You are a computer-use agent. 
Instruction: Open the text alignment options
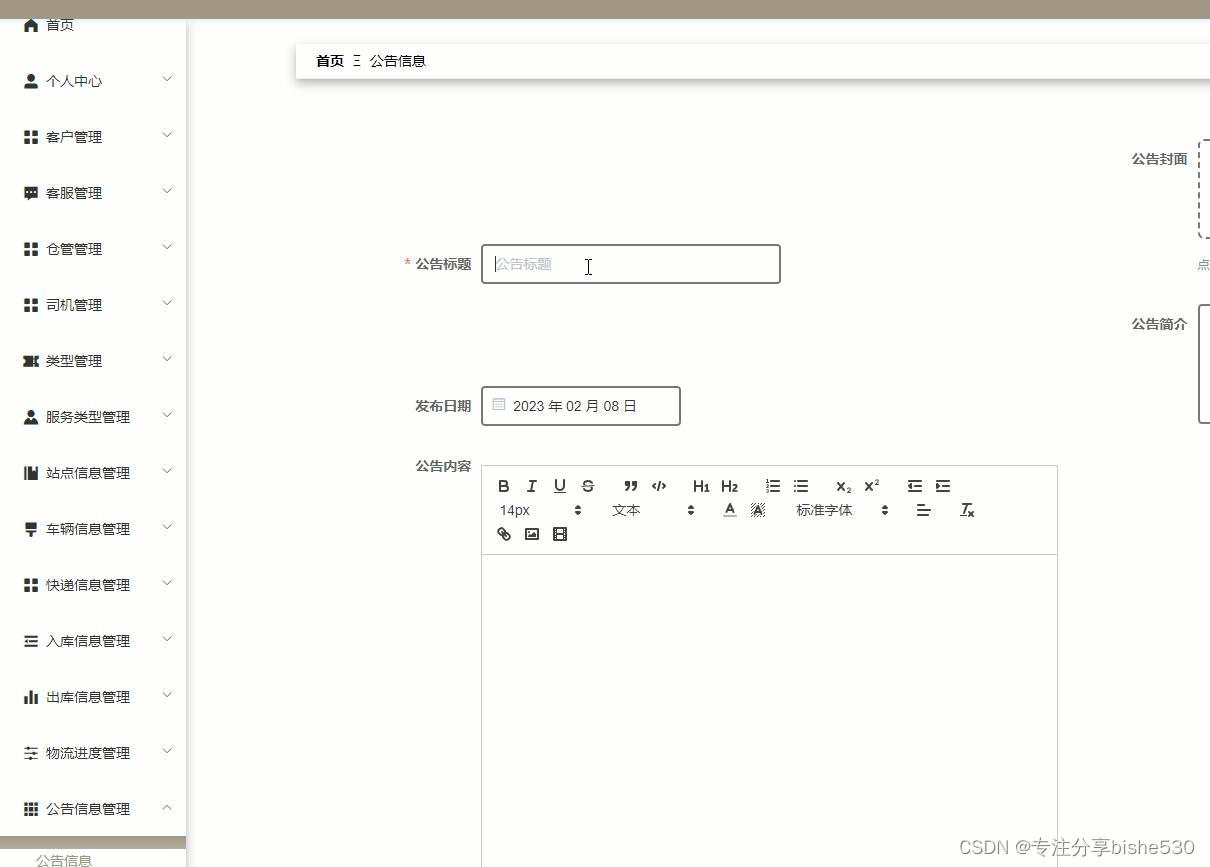(x=924, y=510)
